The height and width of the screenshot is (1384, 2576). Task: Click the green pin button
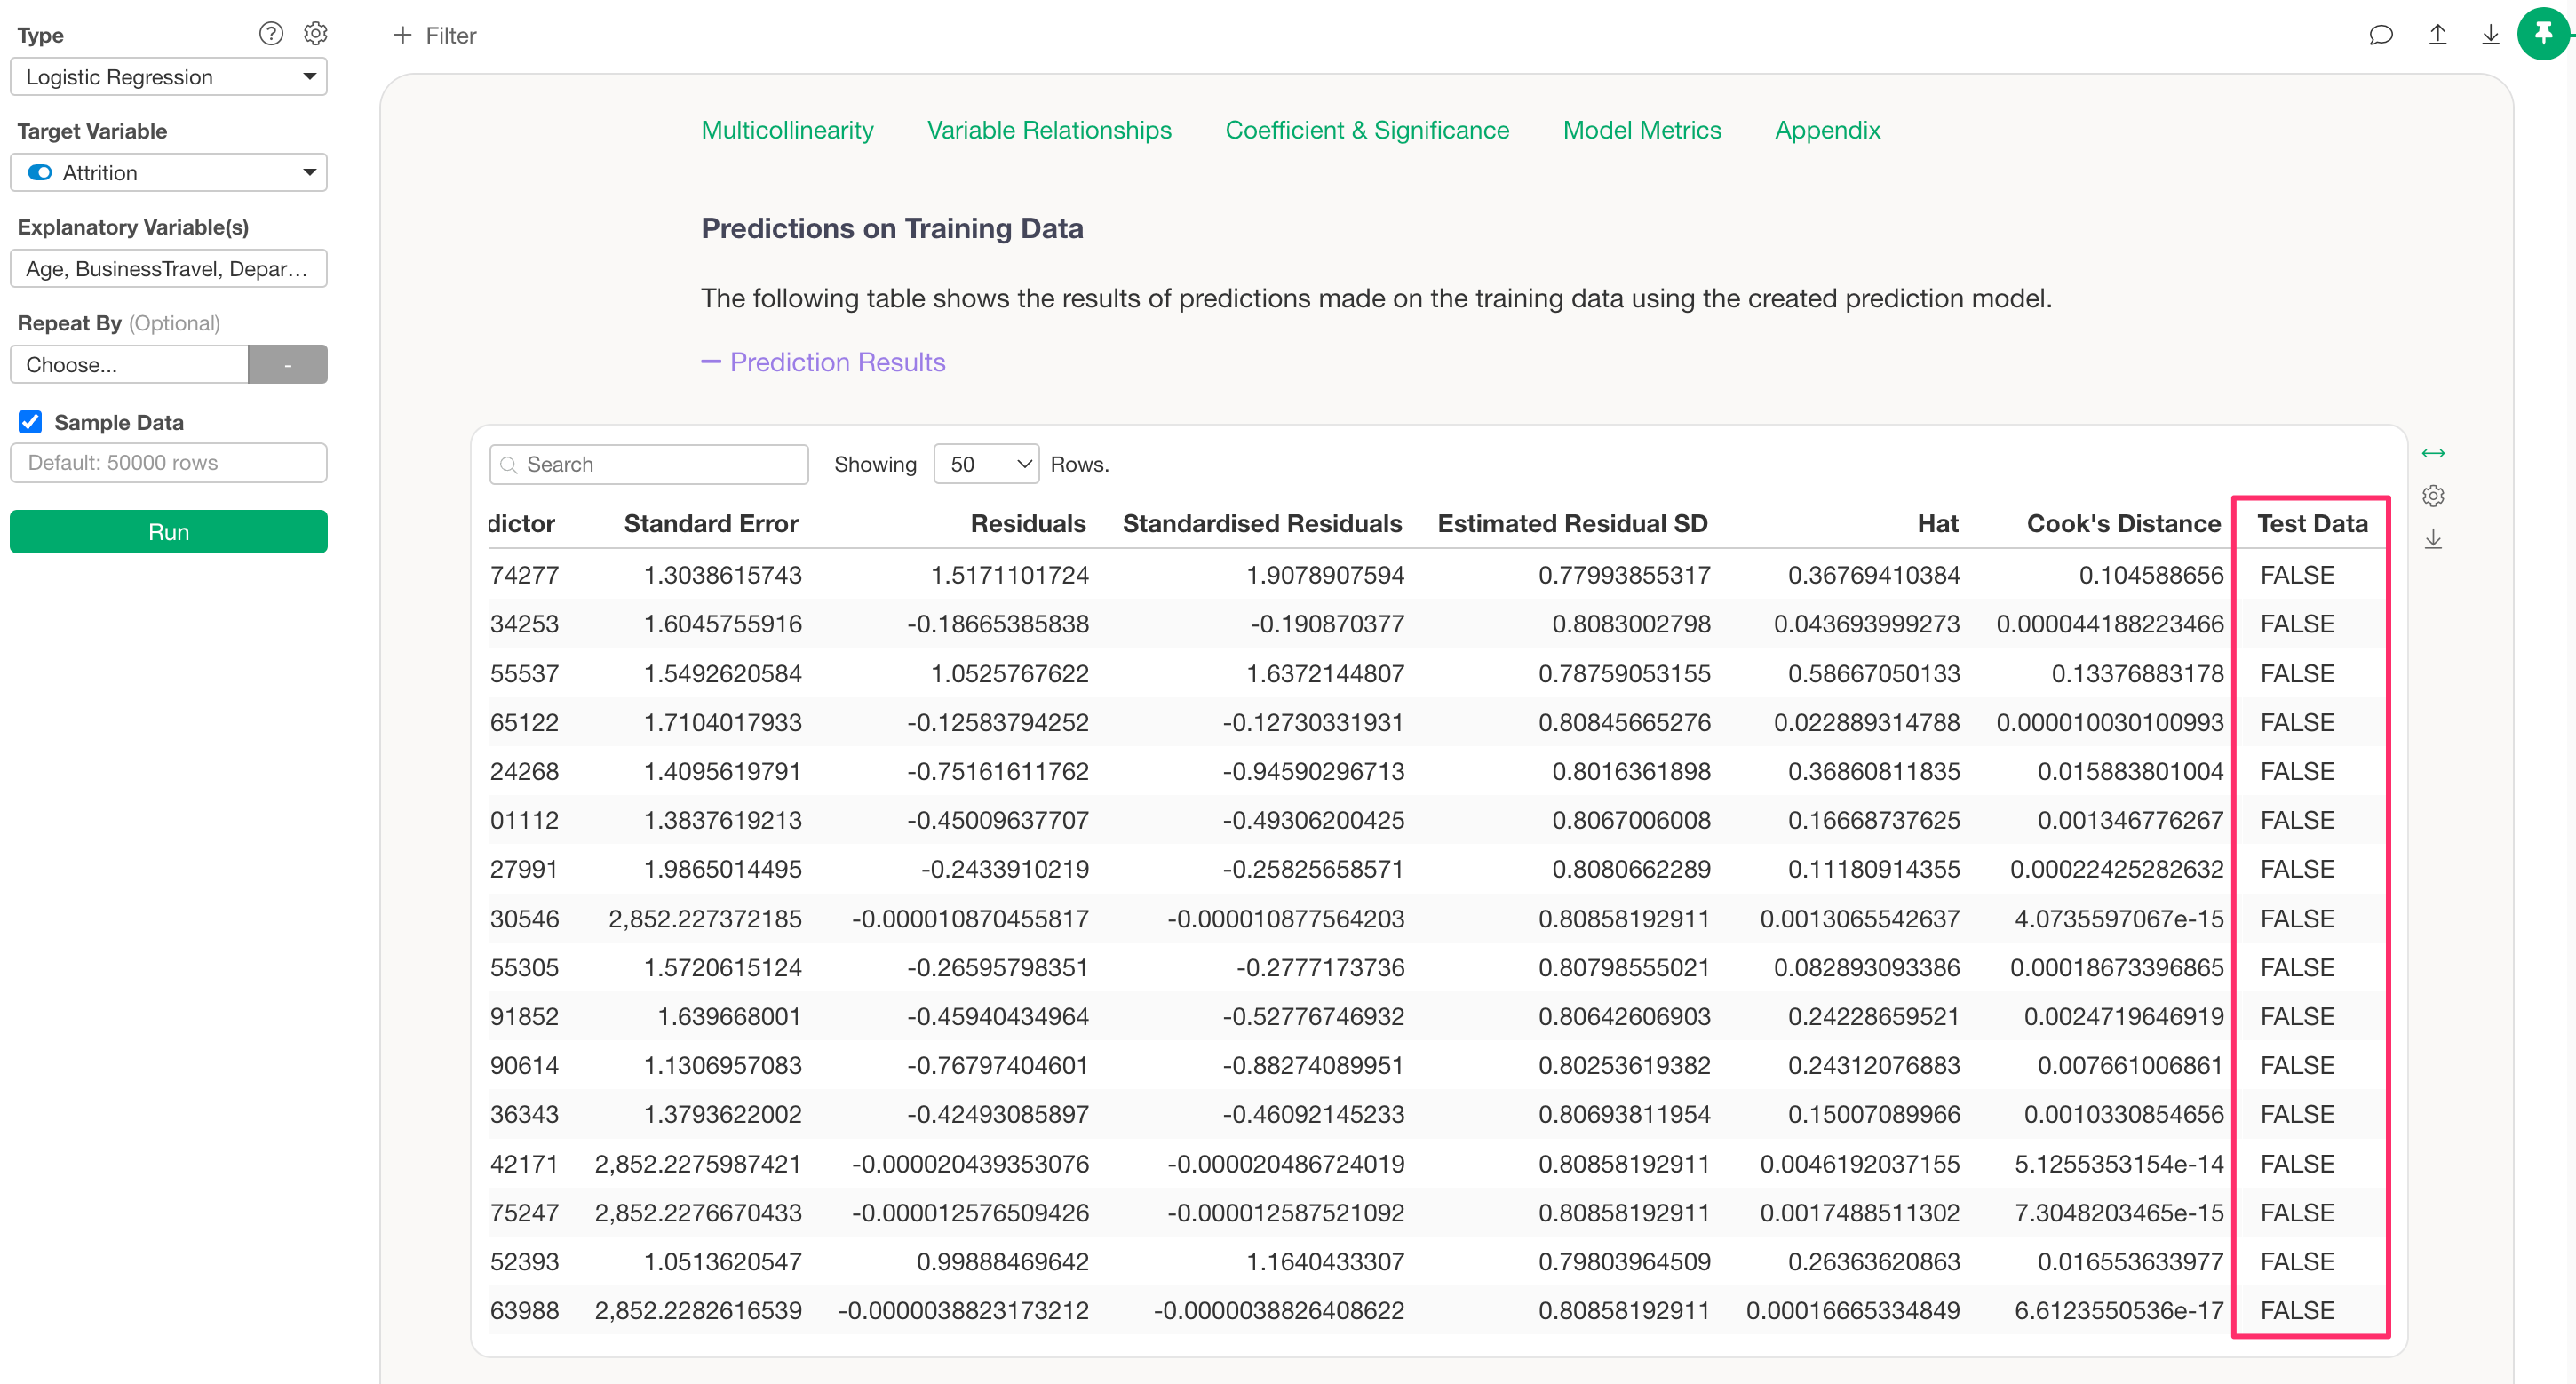point(2543,35)
